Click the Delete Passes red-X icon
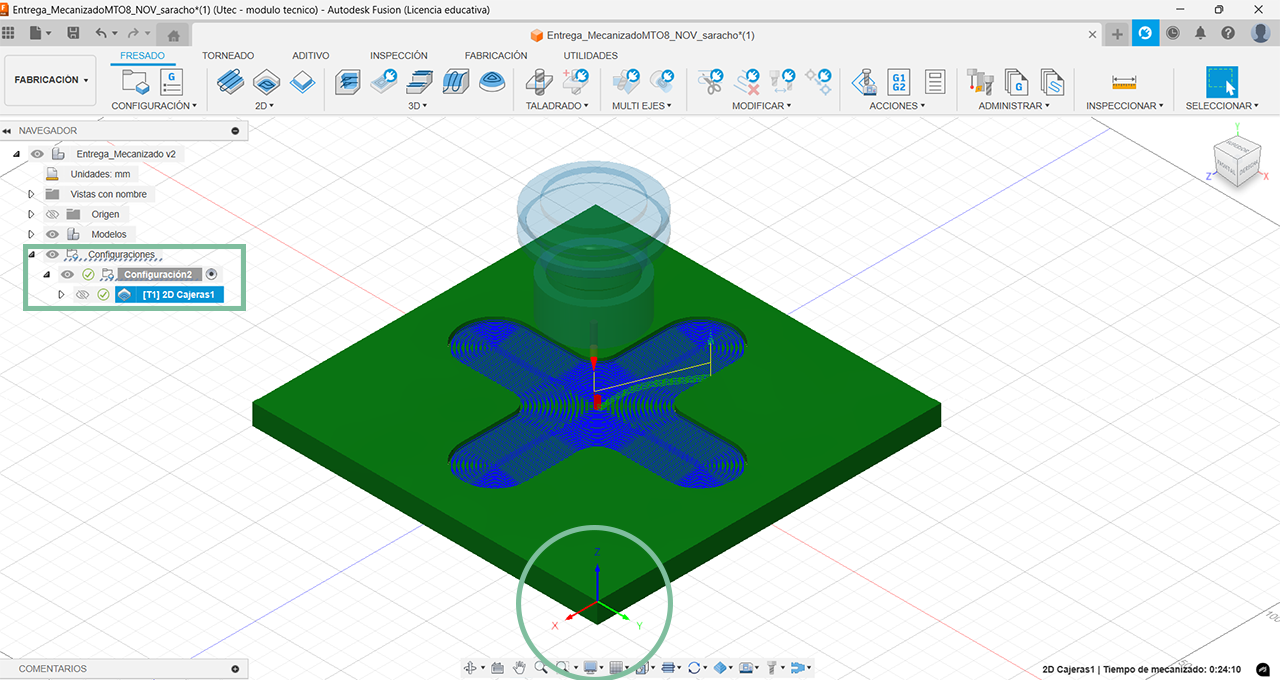 (x=747, y=82)
